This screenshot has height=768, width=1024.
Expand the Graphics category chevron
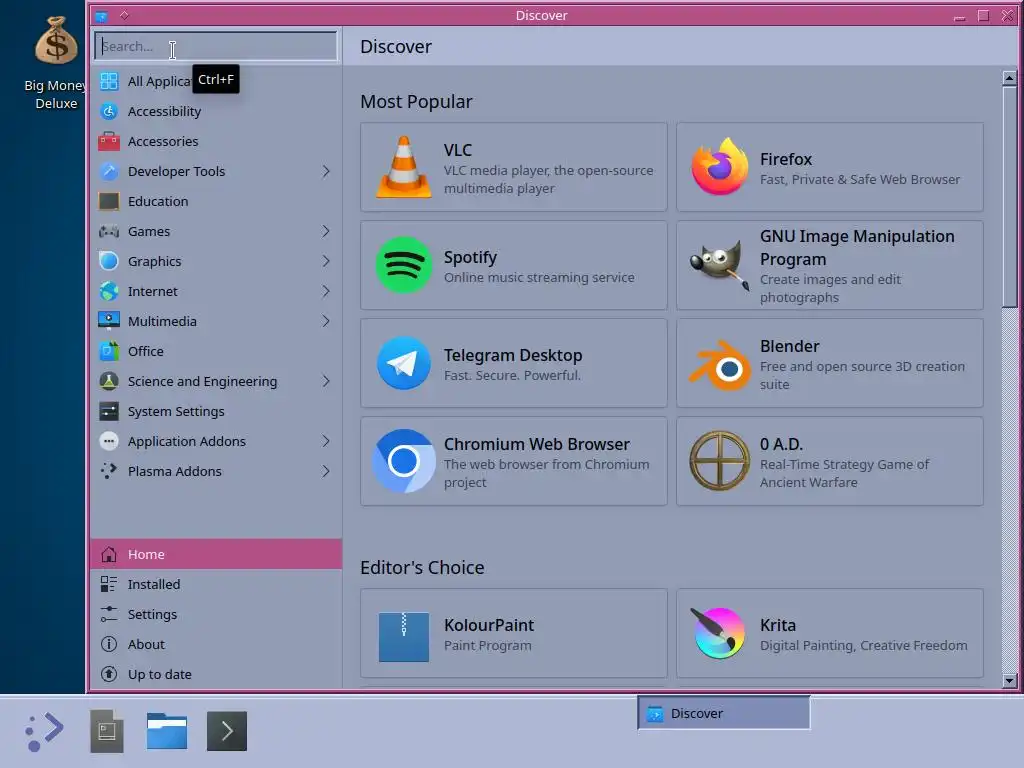326,261
